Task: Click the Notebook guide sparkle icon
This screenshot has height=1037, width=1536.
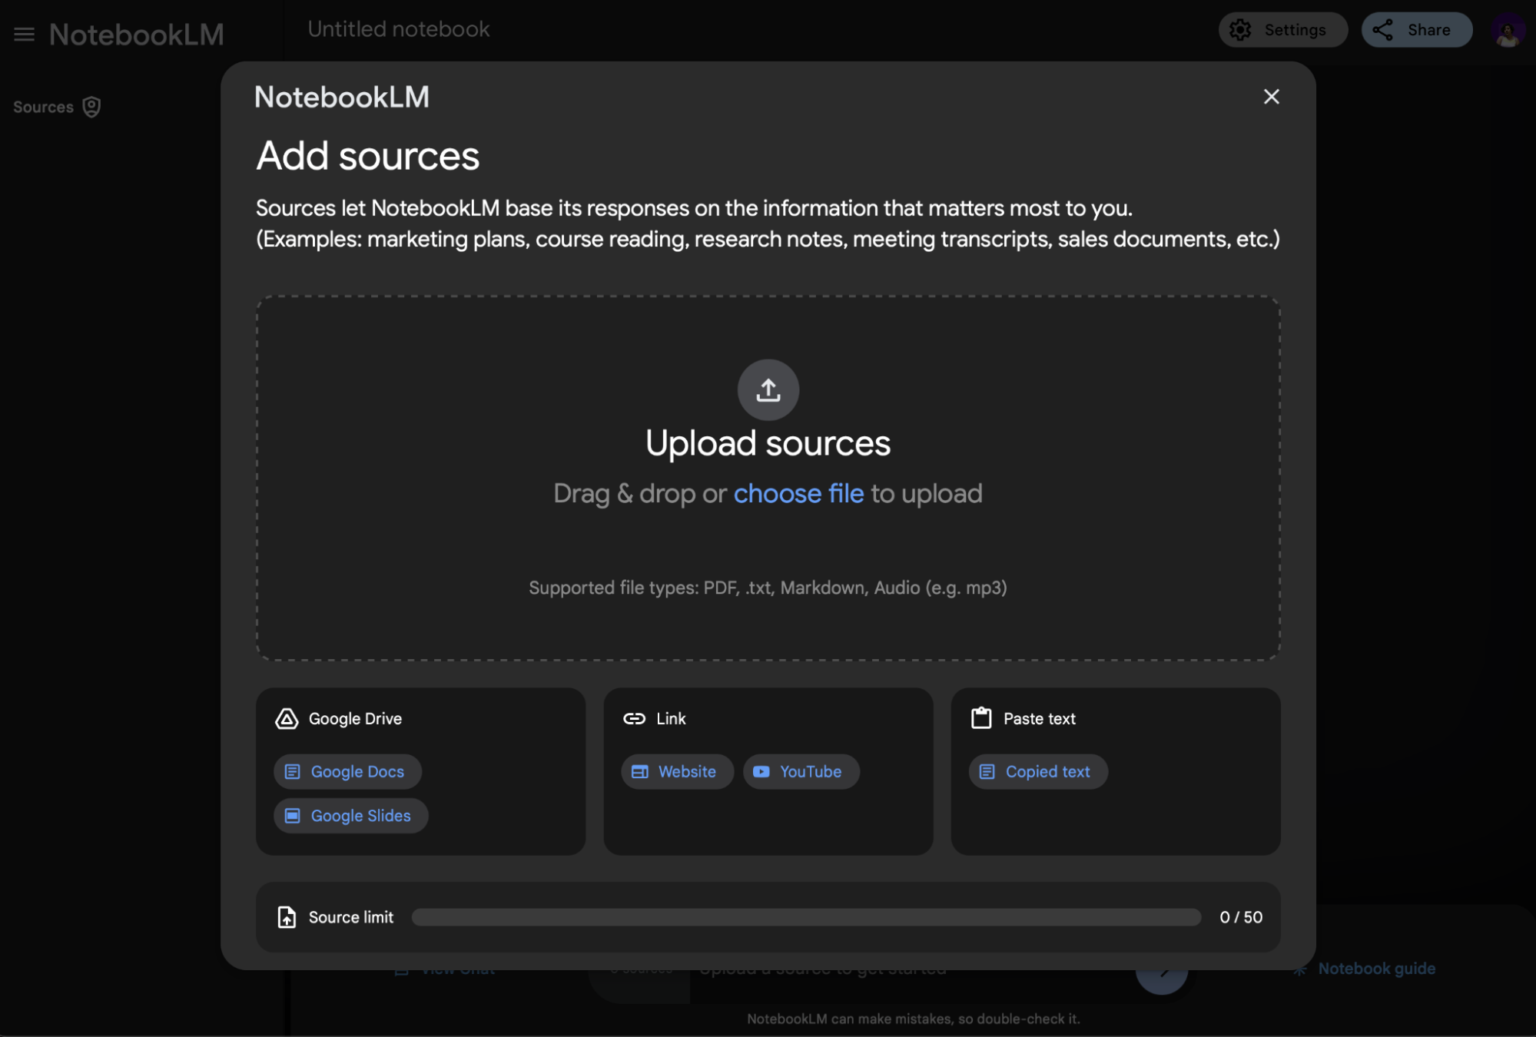Action: click(1300, 968)
